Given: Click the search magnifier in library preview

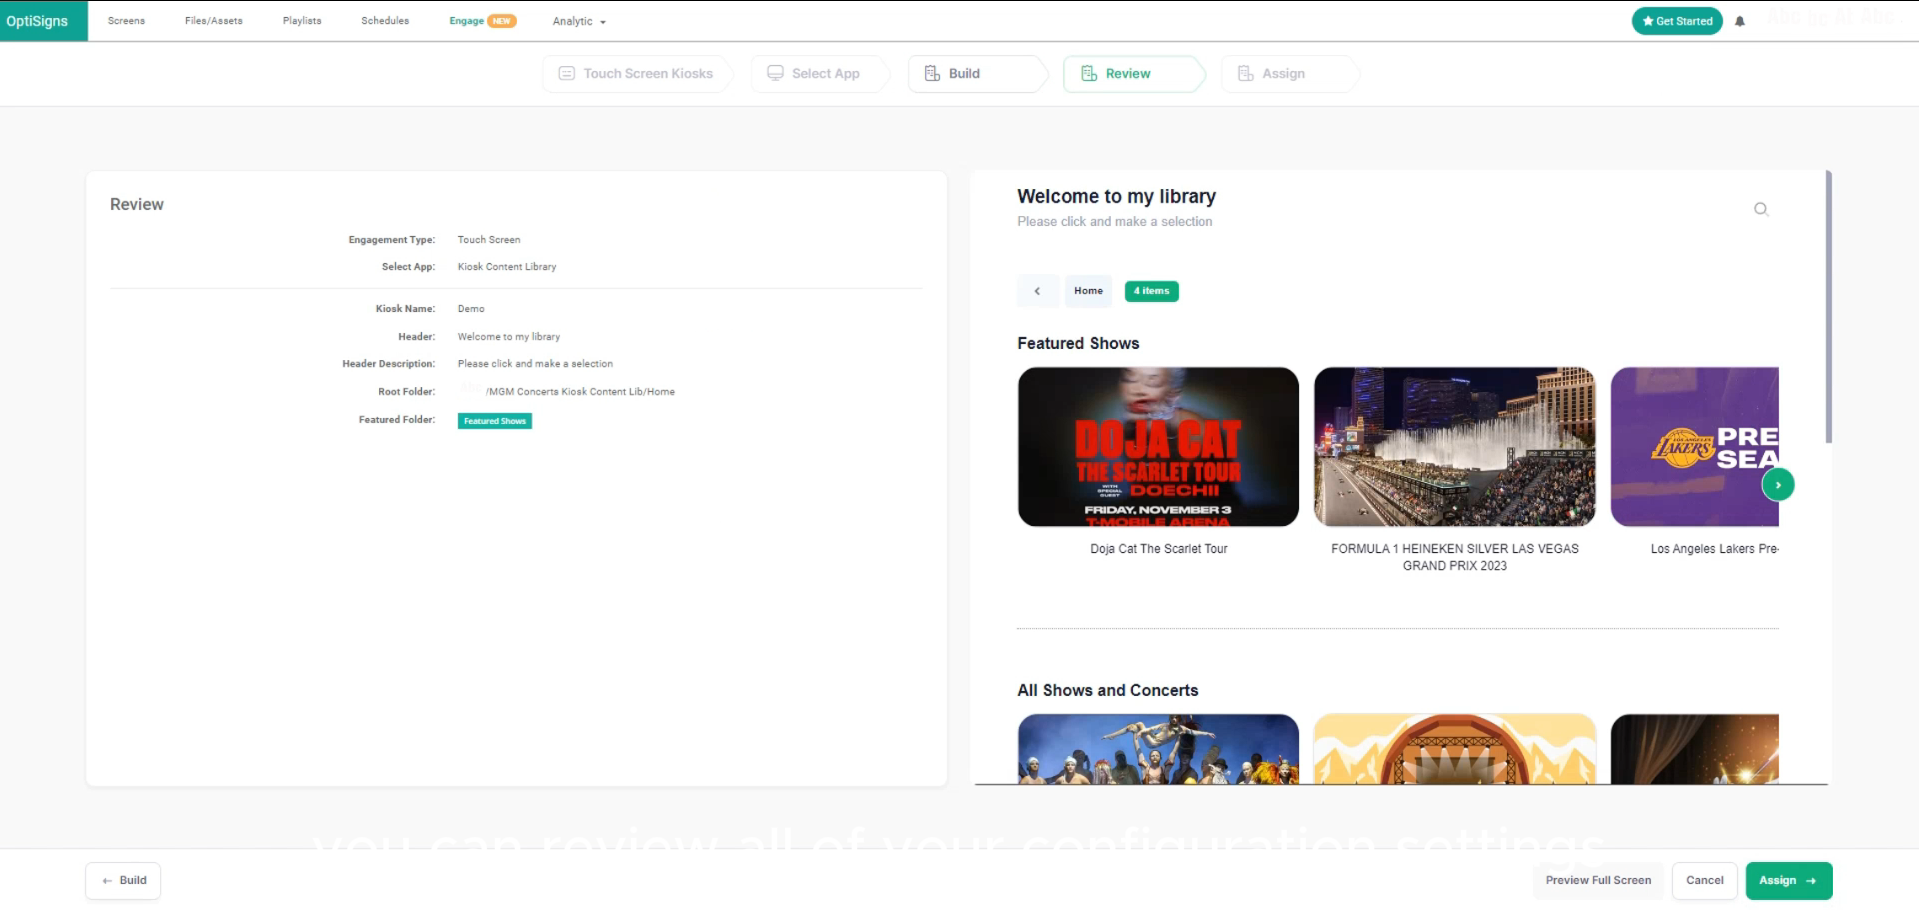Looking at the screenshot, I should point(1761,209).
